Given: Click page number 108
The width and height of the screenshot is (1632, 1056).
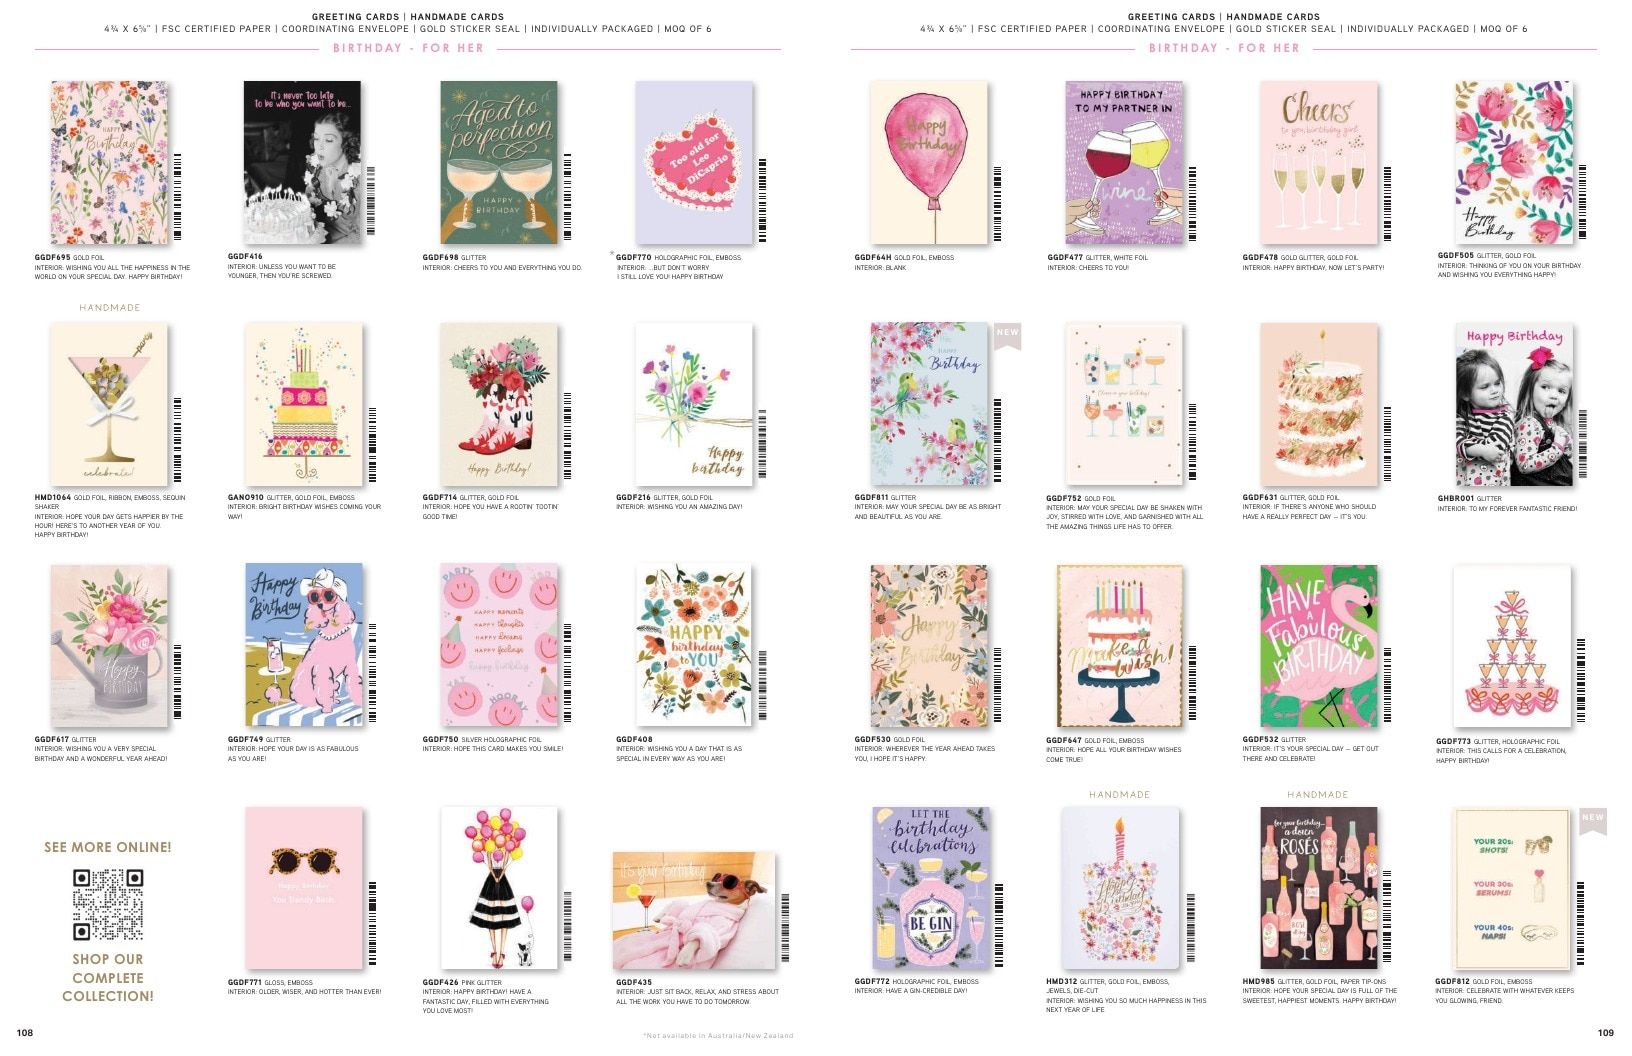Looking at the screenshot, I should tap(25, 1033).
